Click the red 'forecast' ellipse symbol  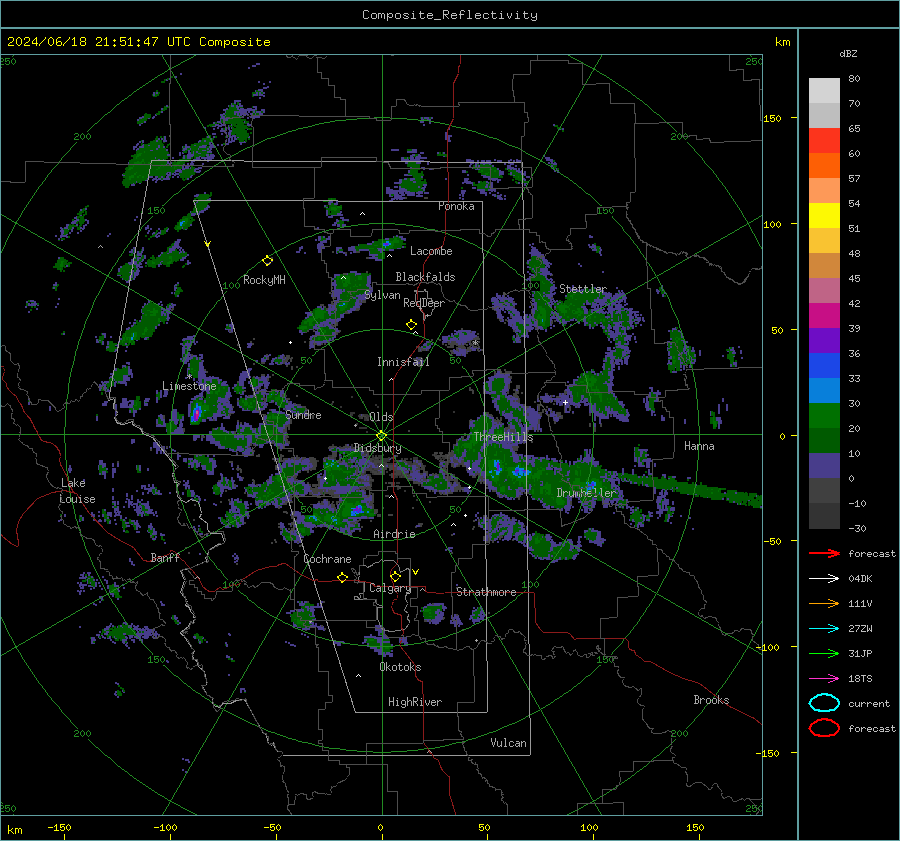point(824,728)
